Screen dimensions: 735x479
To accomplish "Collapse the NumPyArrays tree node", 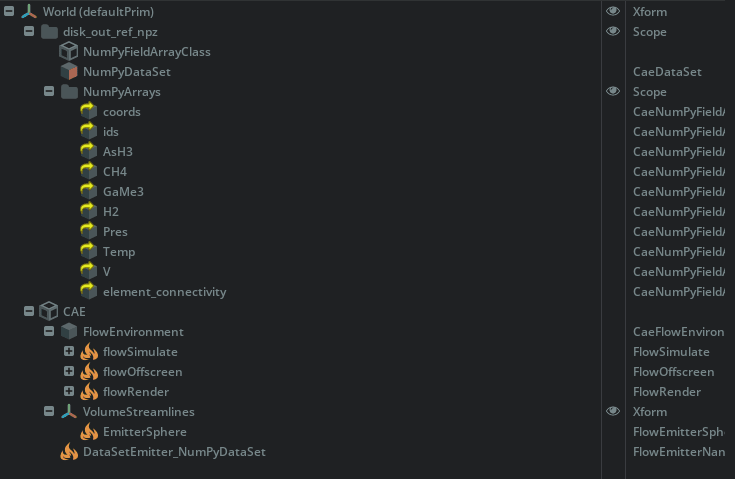I will [x=49, y=92].
